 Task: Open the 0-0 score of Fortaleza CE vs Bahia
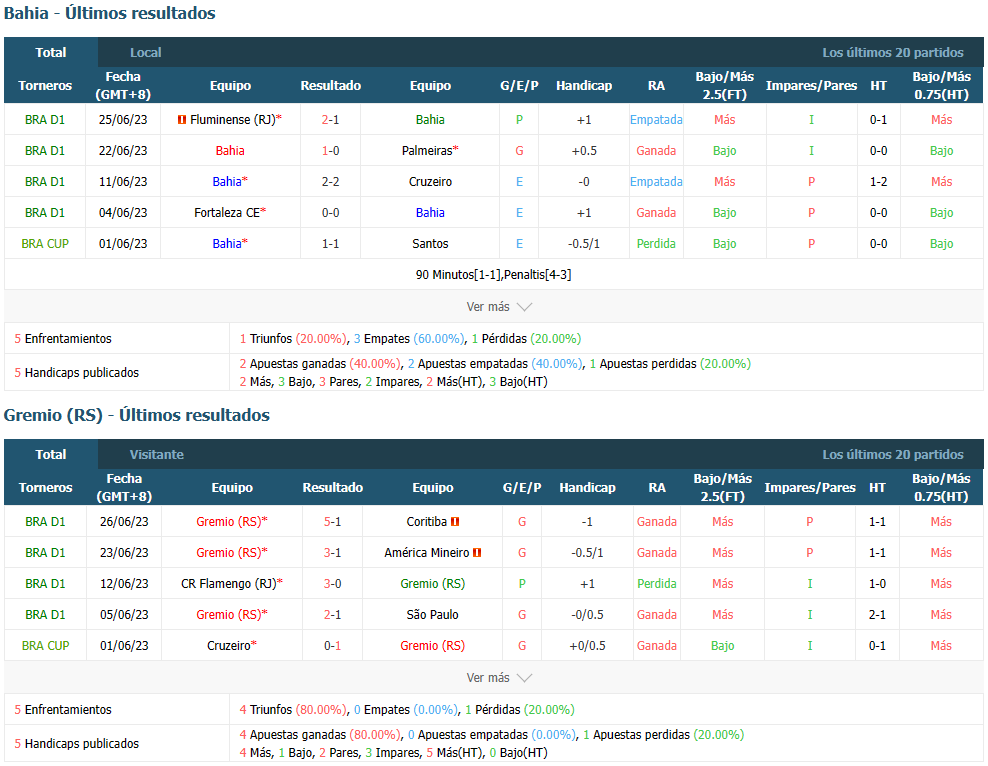[331, 213]
